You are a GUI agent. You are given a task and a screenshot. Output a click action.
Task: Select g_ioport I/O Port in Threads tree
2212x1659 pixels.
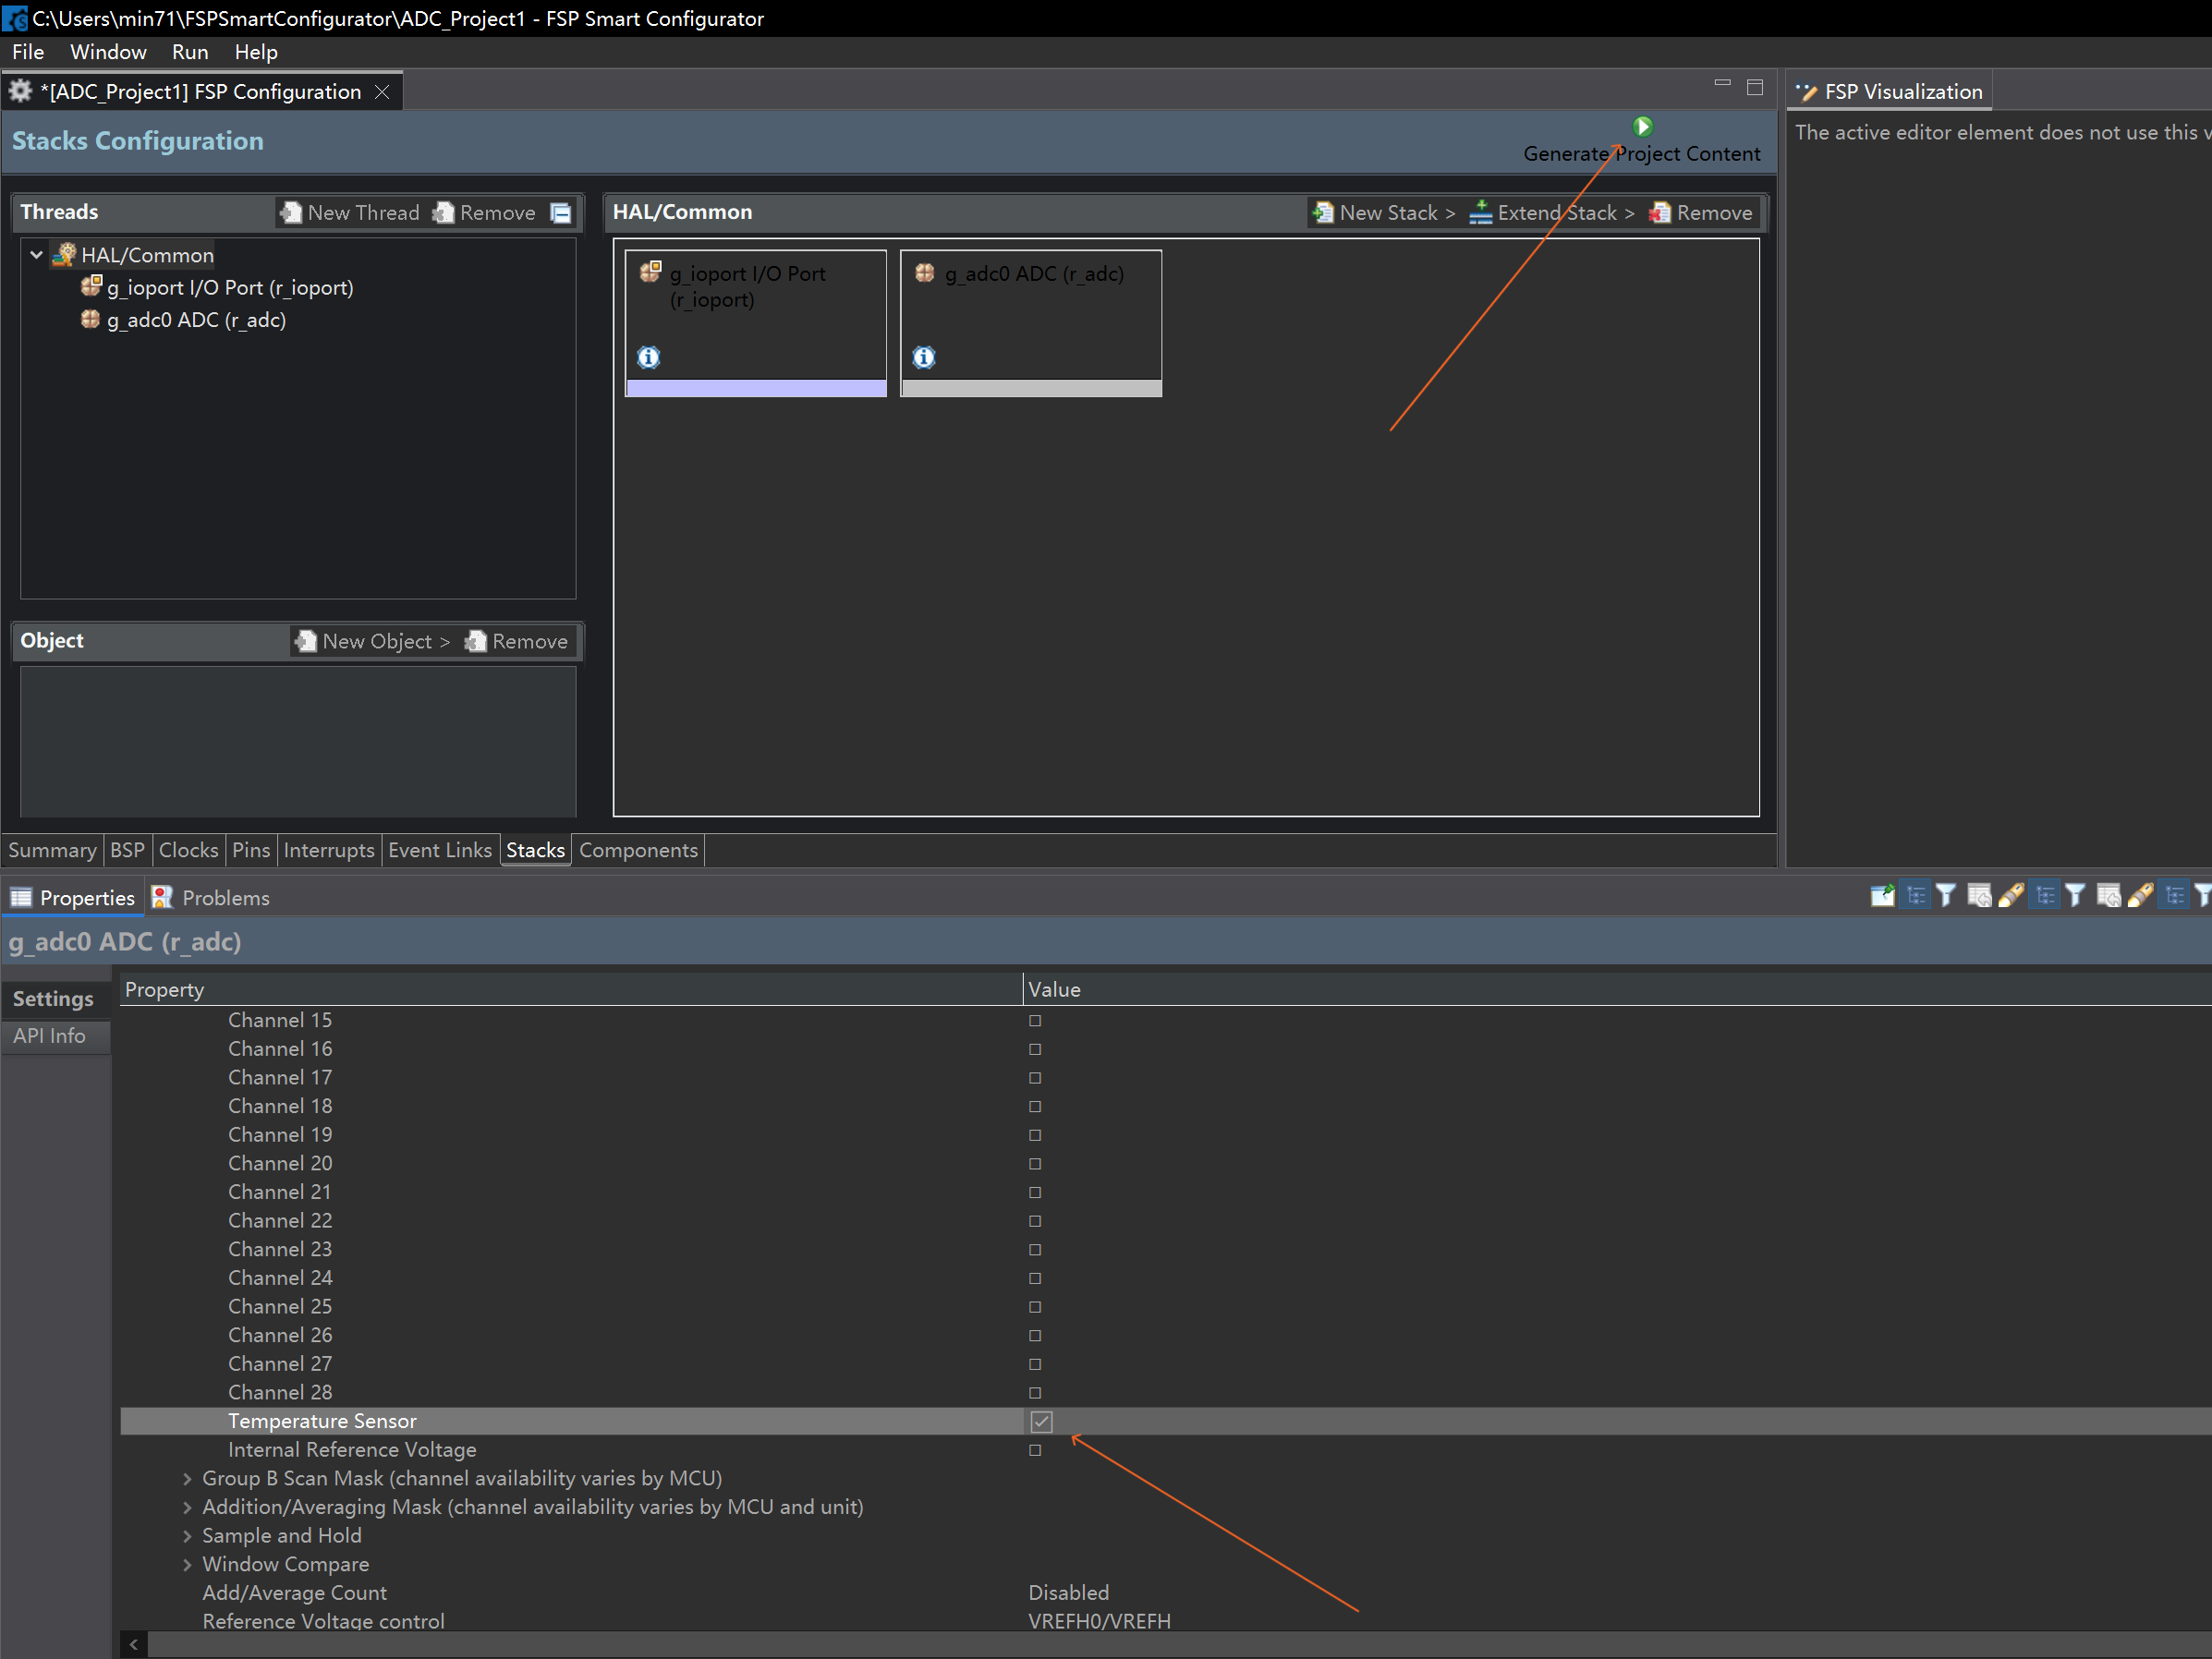pos(217,288)
